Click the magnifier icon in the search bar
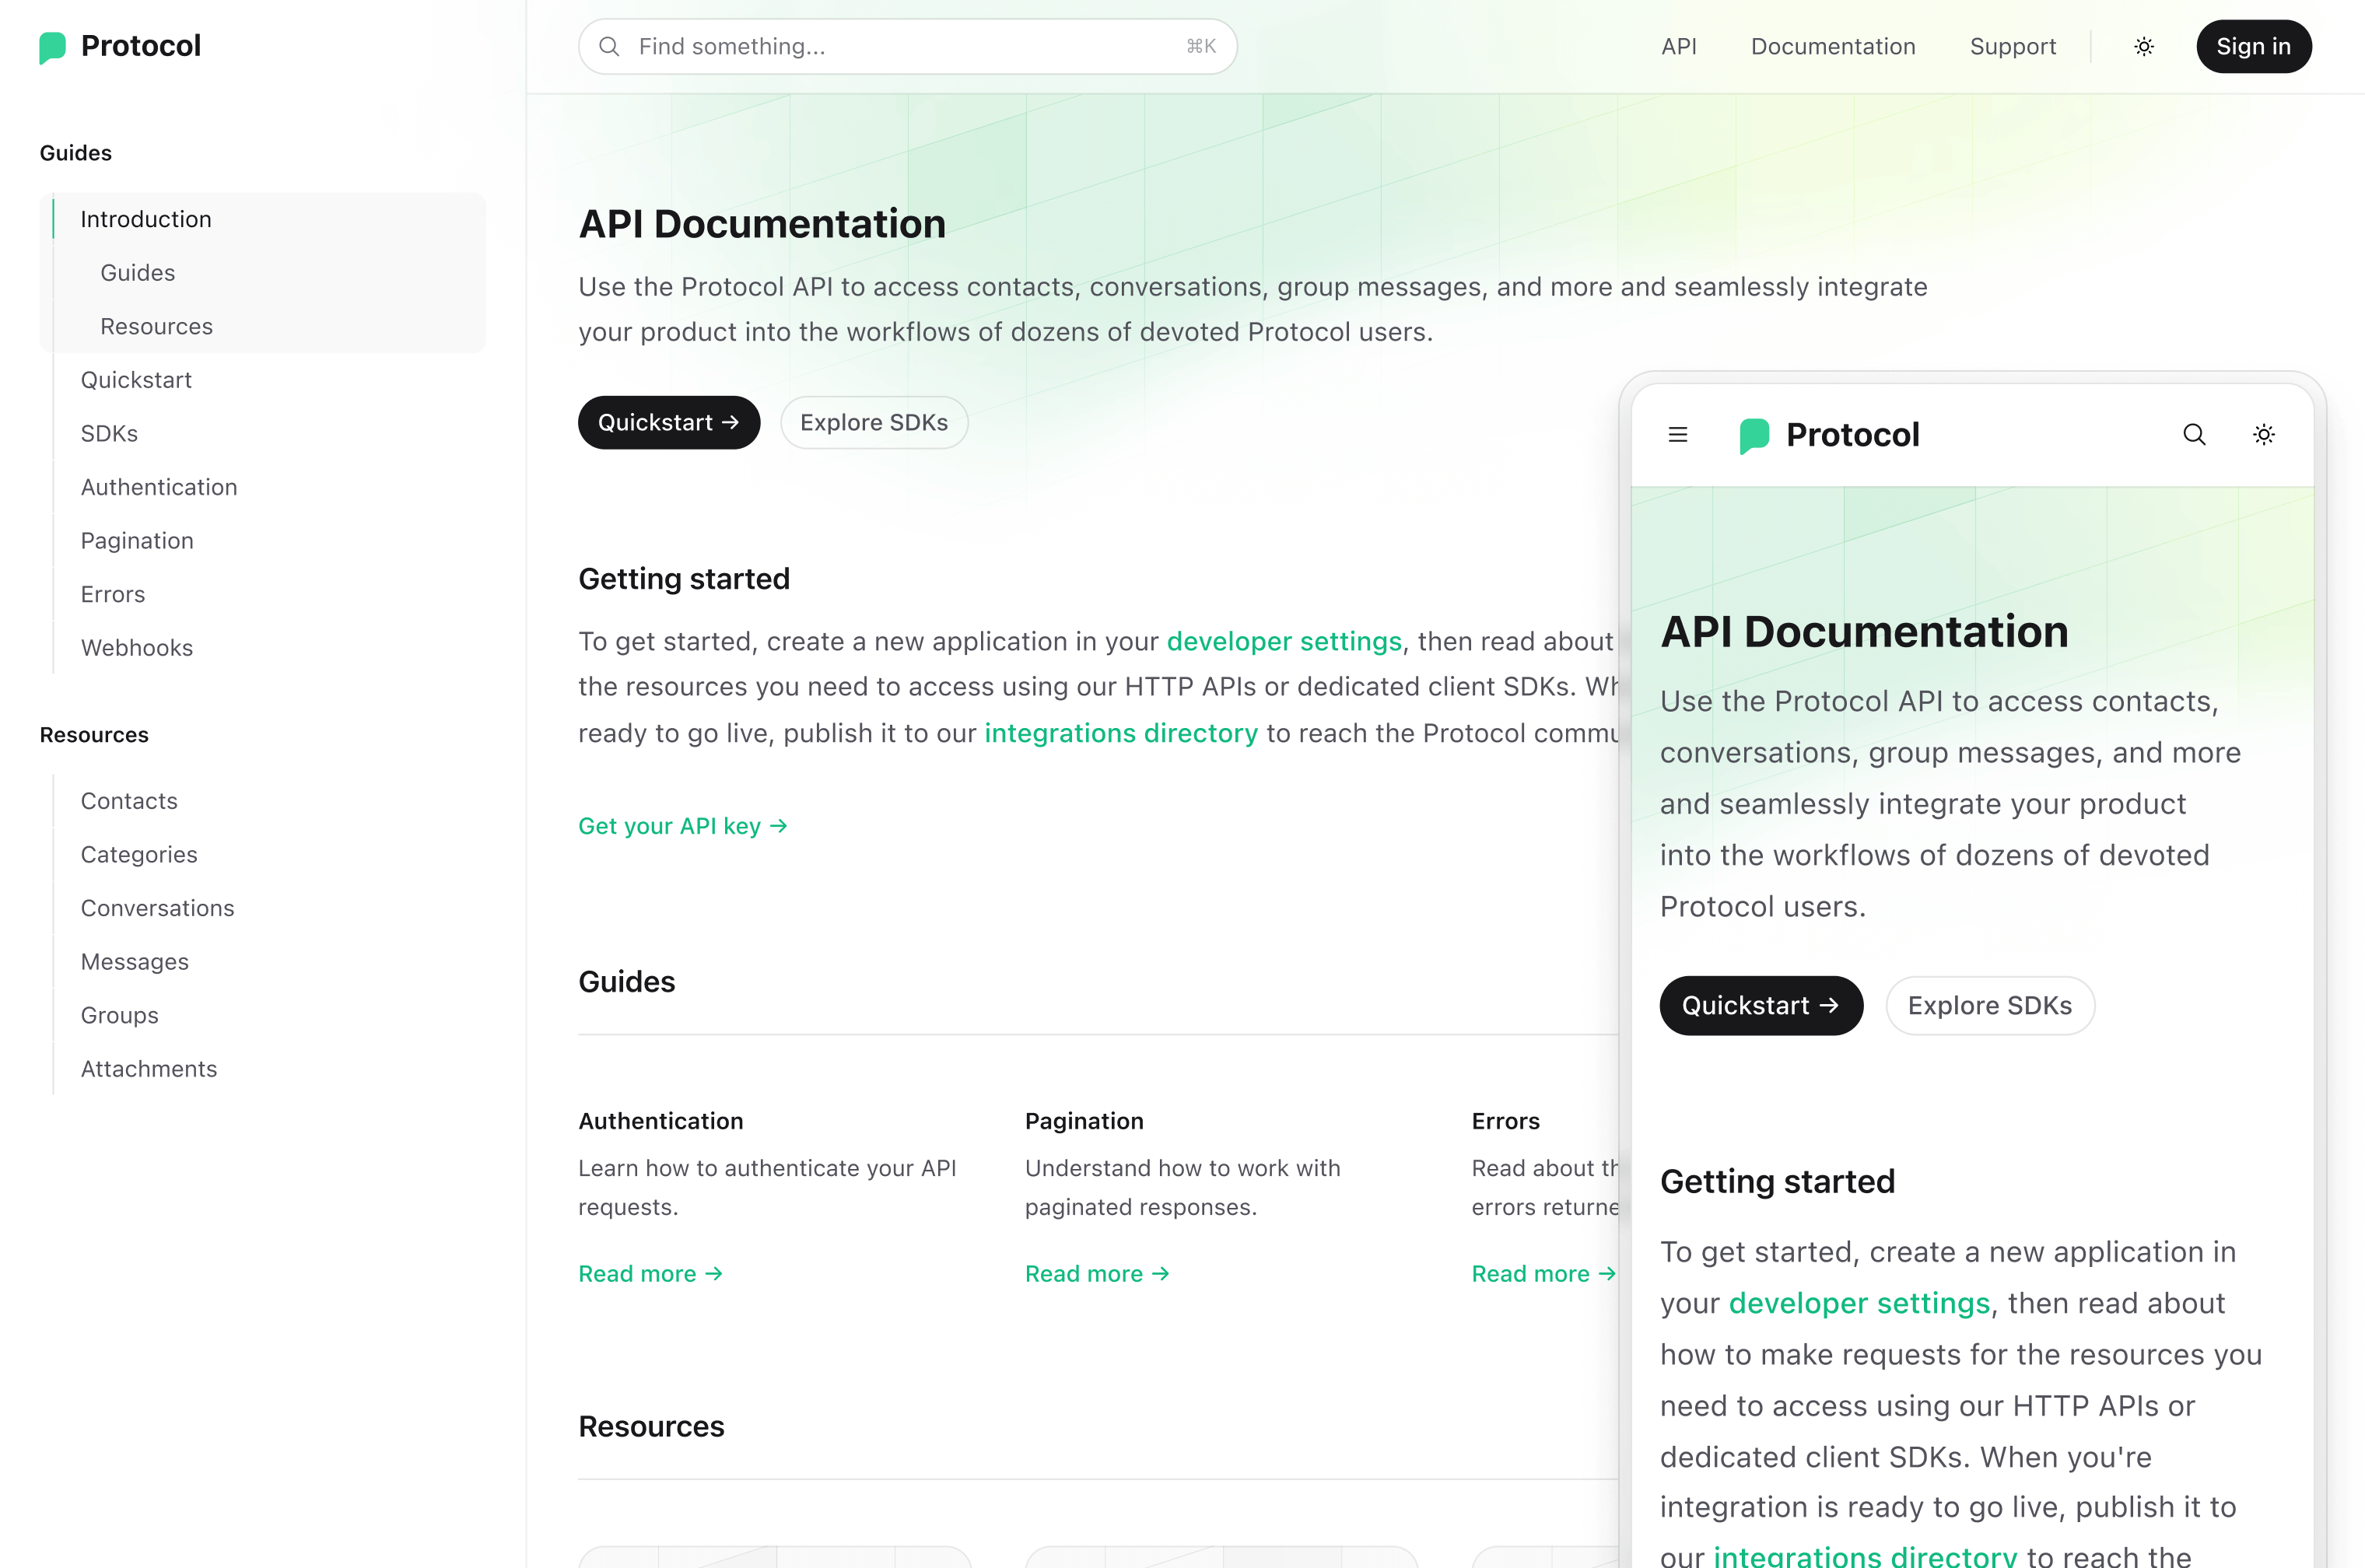 coord(609,46)
